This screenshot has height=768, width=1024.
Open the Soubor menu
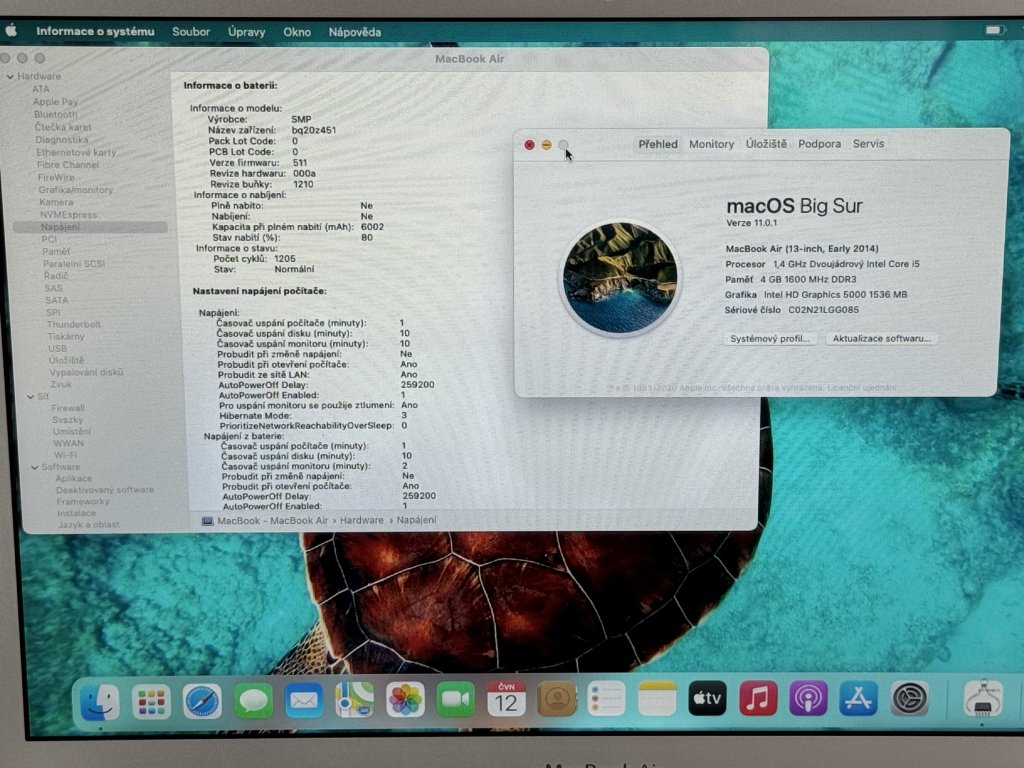(x=191, y=31)
